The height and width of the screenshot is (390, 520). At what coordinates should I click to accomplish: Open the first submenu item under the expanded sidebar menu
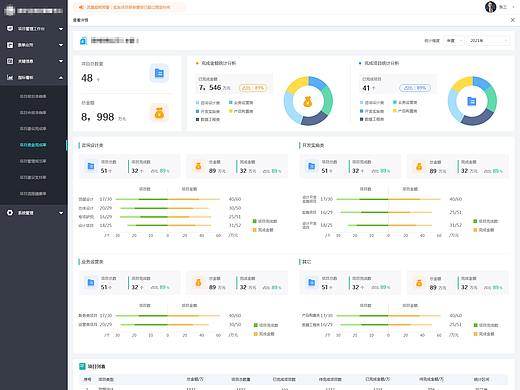pyautogui.click(x=33, y=96)
